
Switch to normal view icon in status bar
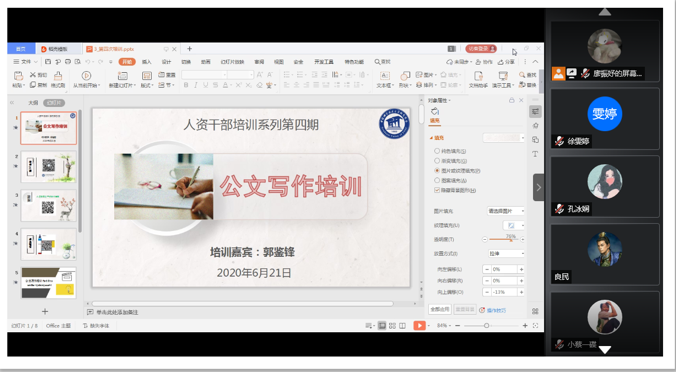click(382, 326)
